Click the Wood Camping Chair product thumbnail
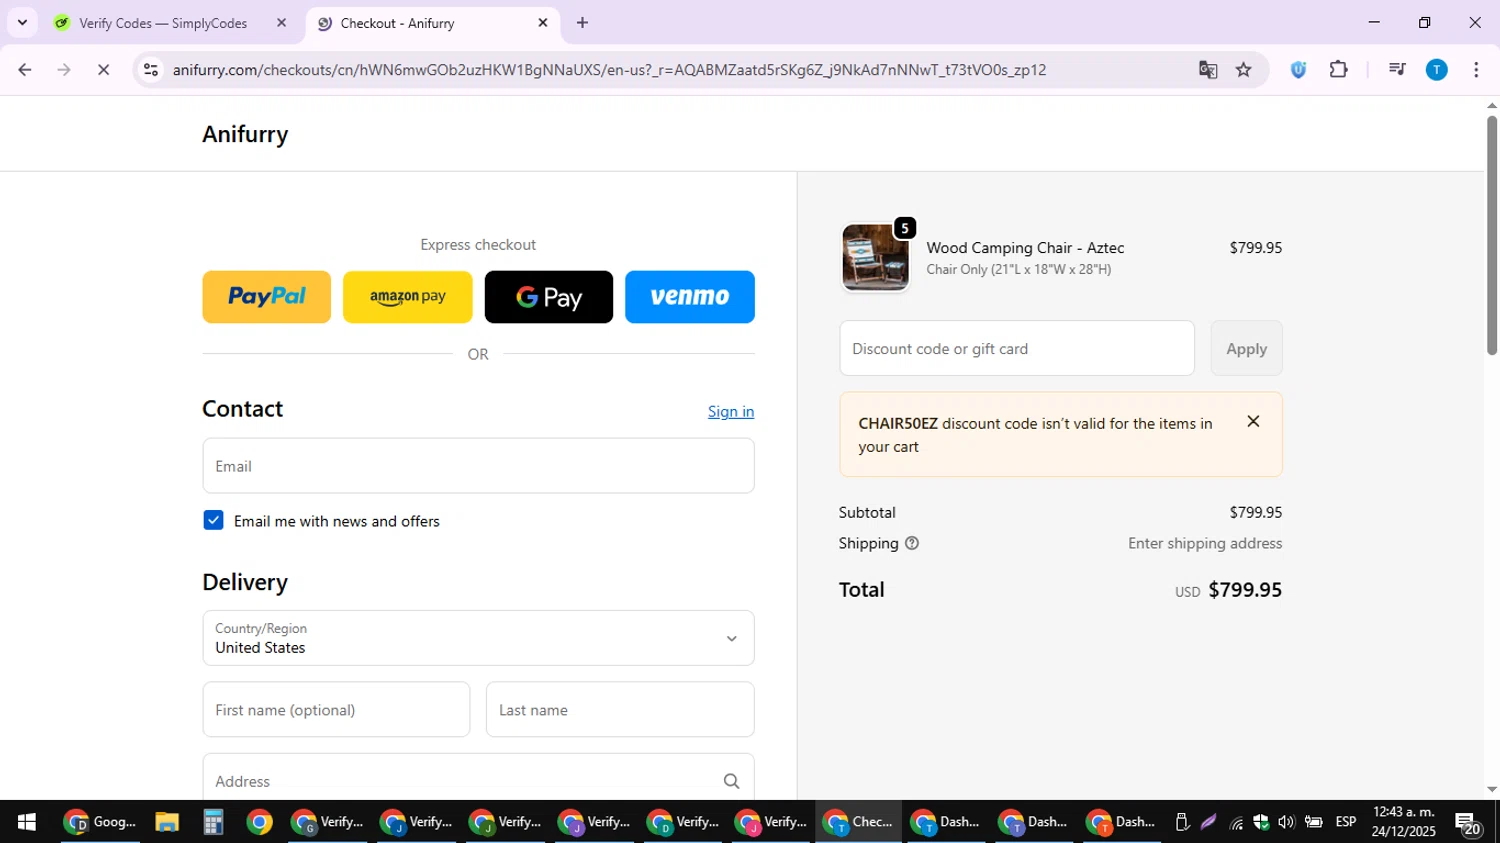This screenshot has width=1500, height=843. 875,257
